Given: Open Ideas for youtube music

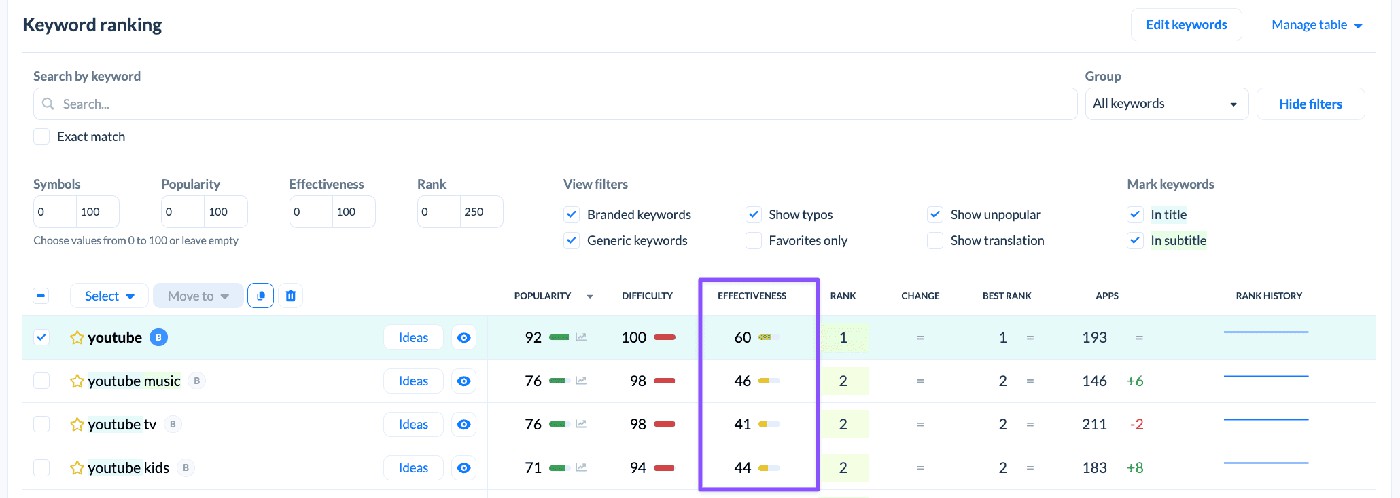Looking at the screenshot, I should (413, 381).
